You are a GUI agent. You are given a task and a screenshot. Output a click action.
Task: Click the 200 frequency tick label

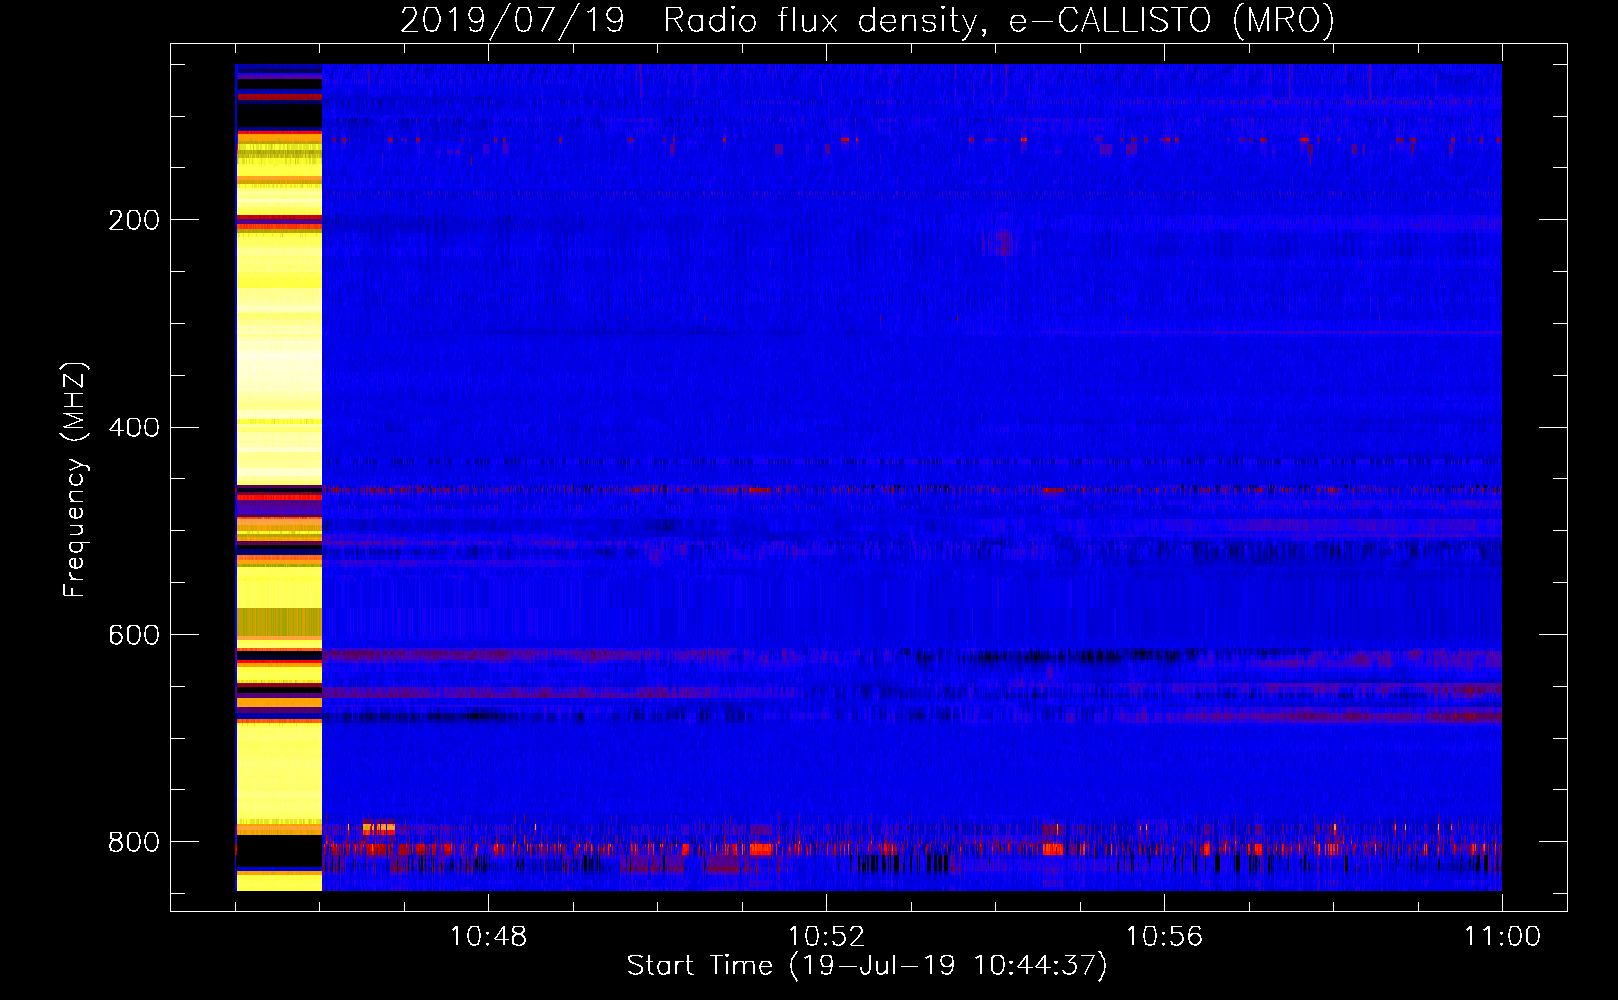coord(134,220)
